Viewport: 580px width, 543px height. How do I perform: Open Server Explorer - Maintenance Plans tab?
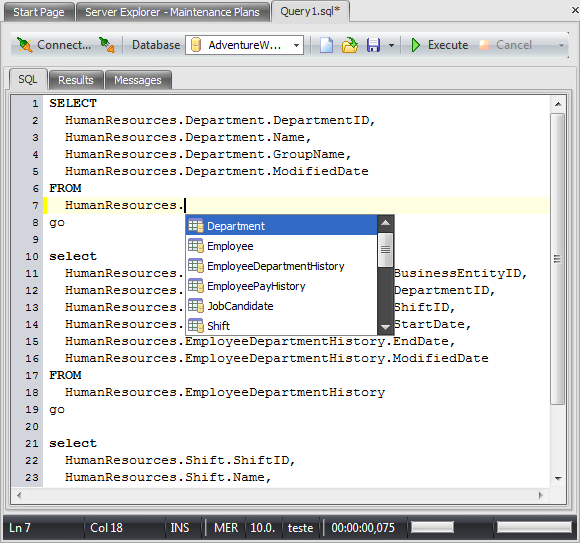pyautogui.click(x=172, y=12)
